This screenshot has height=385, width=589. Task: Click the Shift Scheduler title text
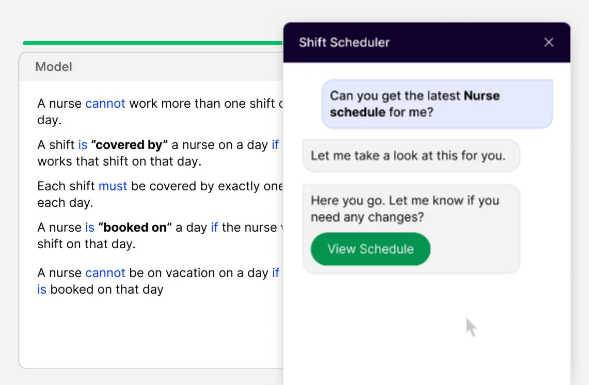[344, 42]
